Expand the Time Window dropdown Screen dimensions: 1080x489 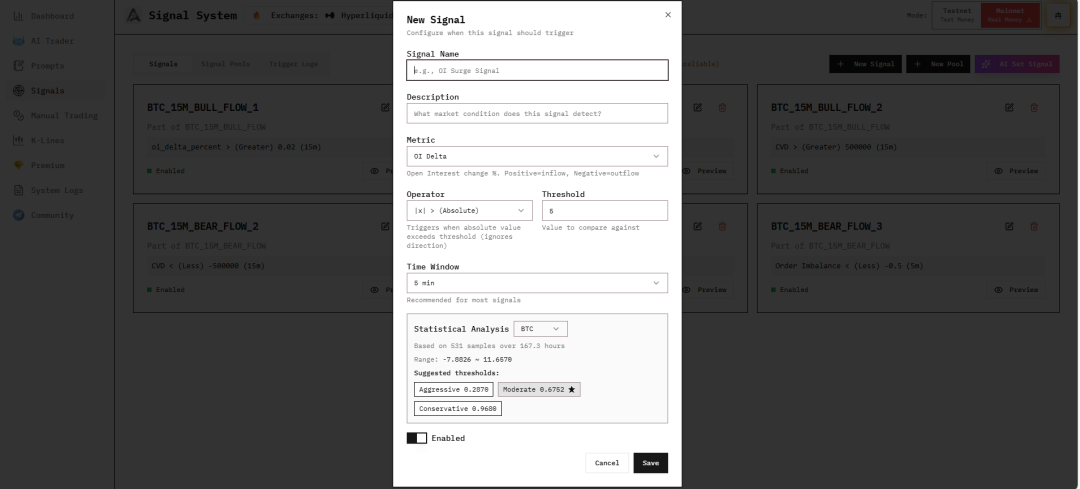pos(537,283)
